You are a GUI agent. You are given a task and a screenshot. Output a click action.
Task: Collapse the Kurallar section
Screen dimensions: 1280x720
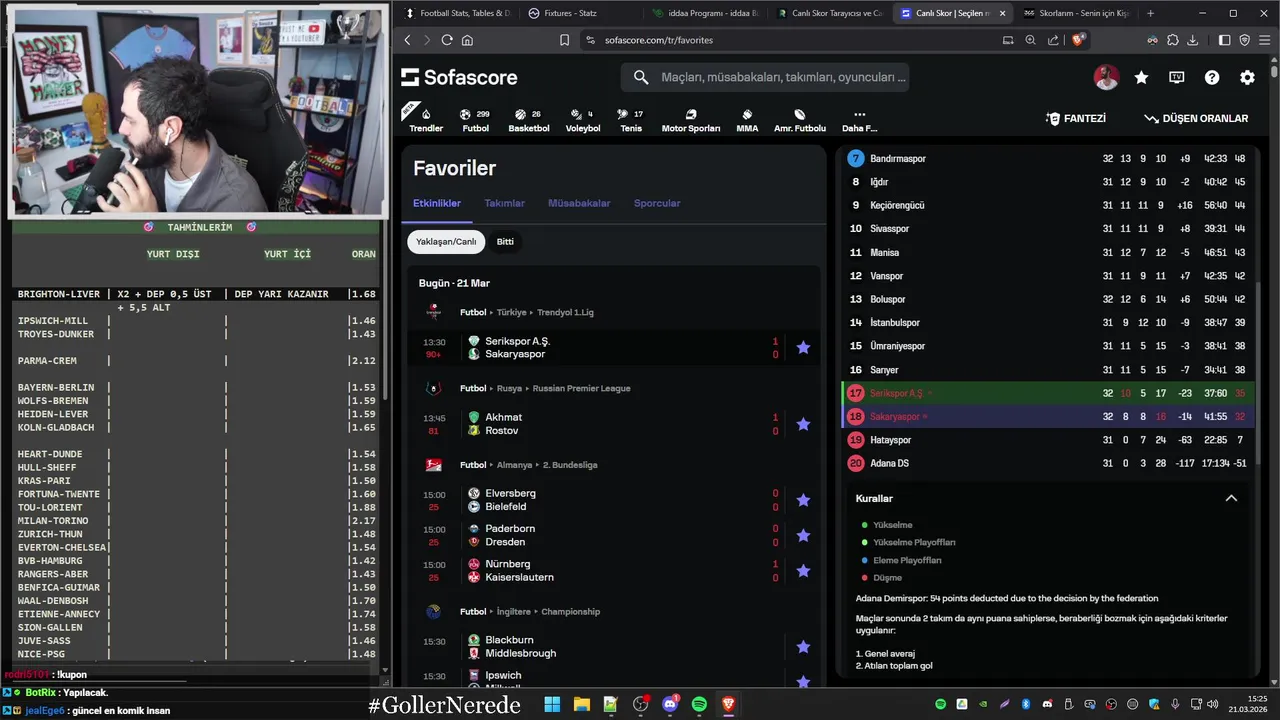click(1231, 498)
